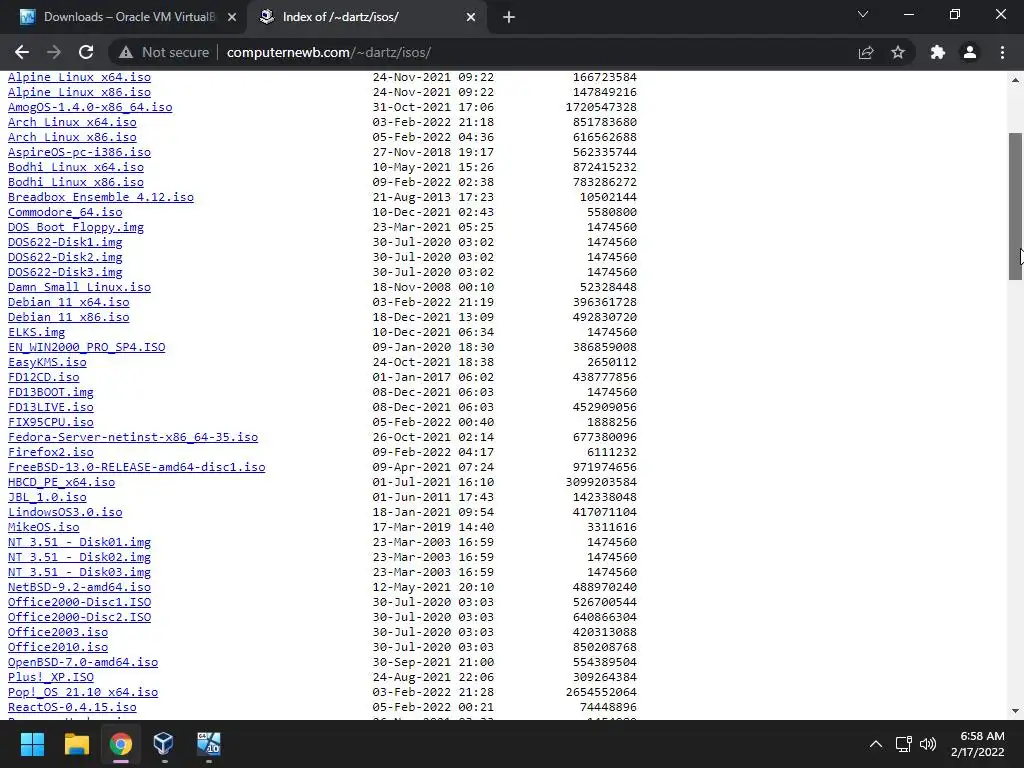Open the tab search chevron
The width and height of the screenshot is (1024, 768).
(x=863, y=14)
